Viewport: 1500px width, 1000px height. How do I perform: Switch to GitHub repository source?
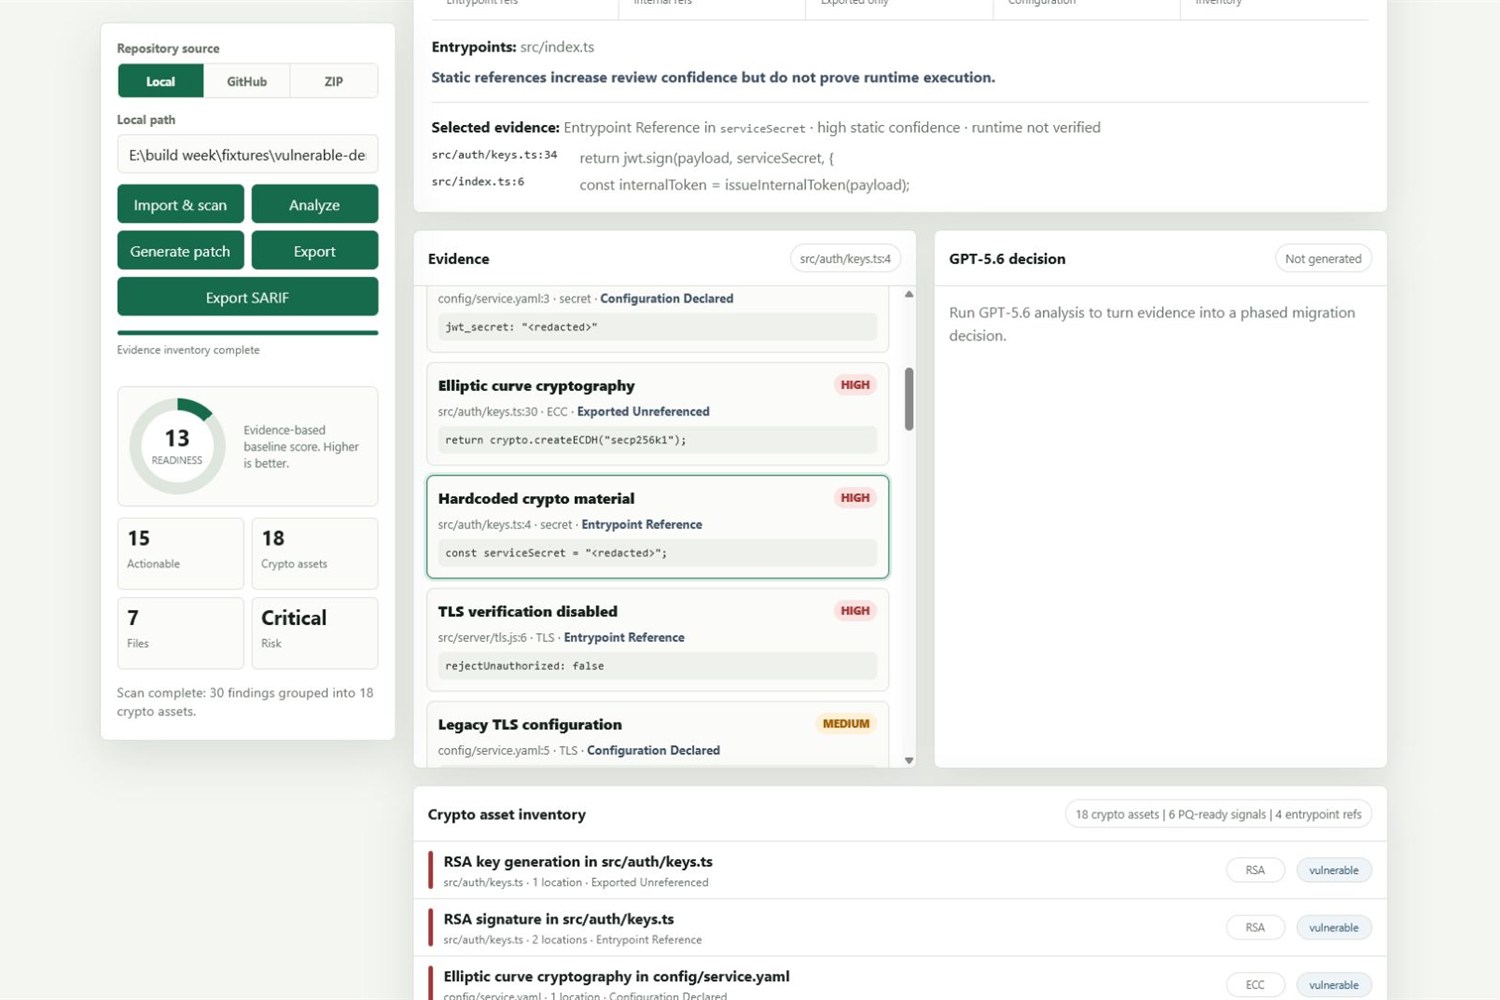pos(247,81)
